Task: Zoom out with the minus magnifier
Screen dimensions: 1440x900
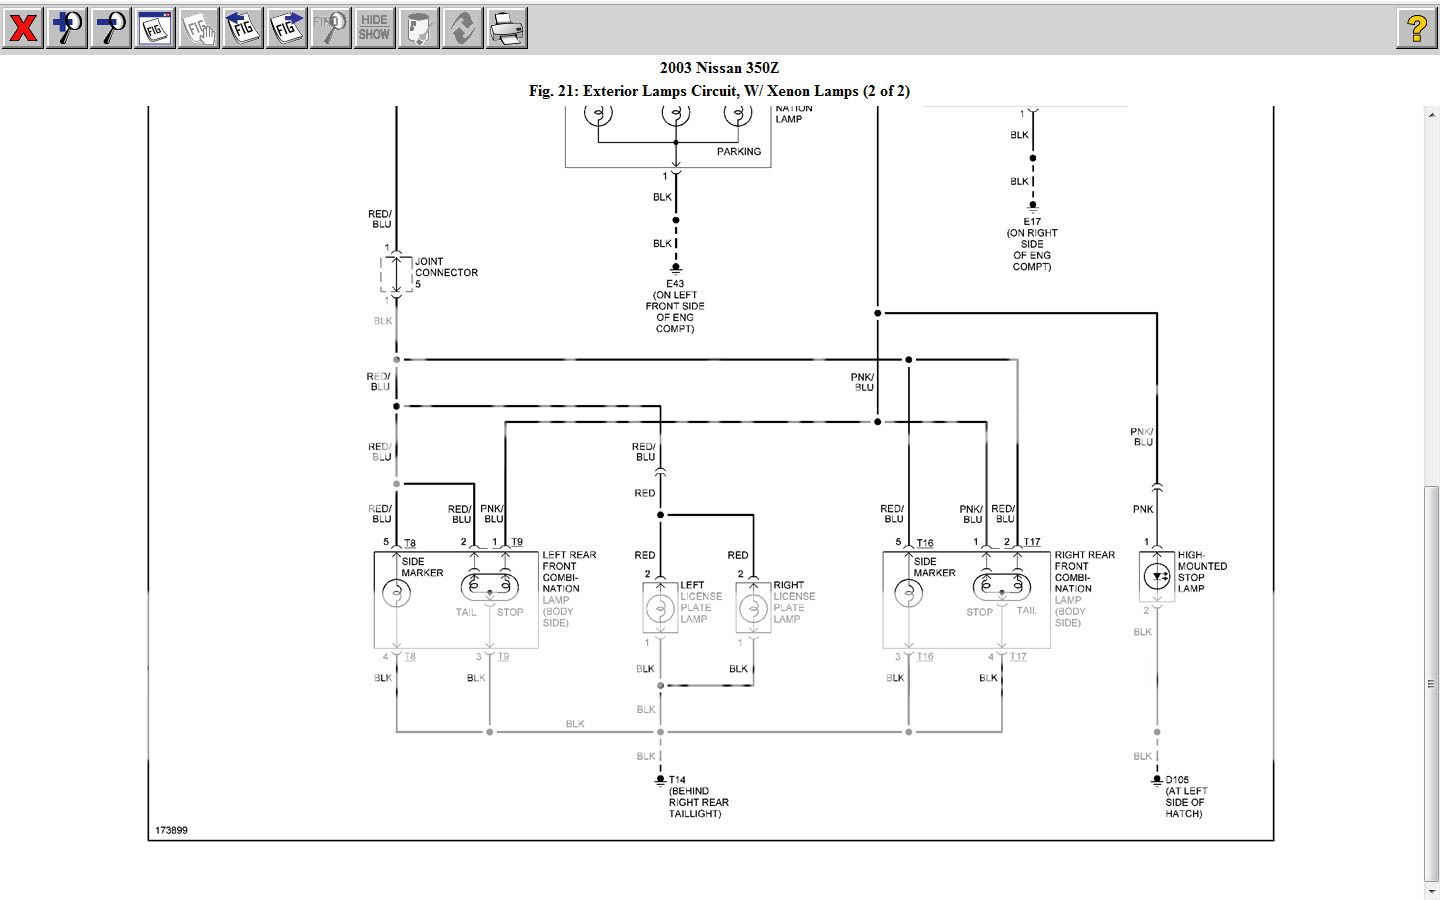Action: tap(111, 27)
